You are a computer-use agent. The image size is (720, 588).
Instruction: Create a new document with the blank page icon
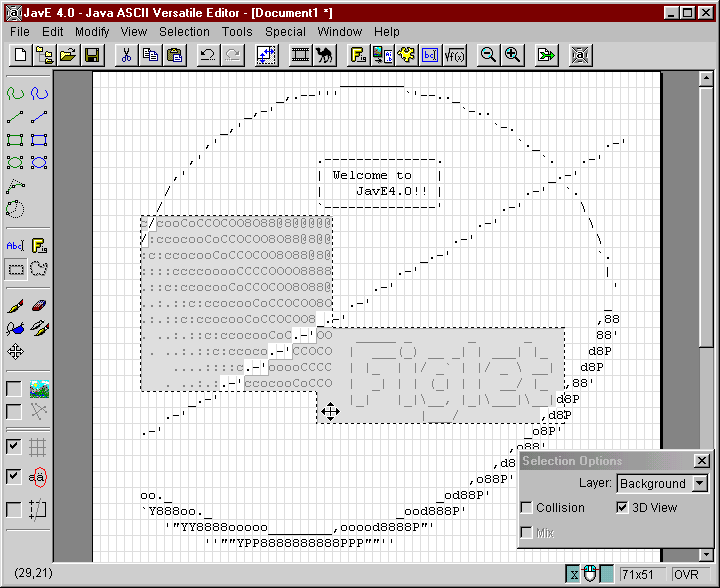20,55
